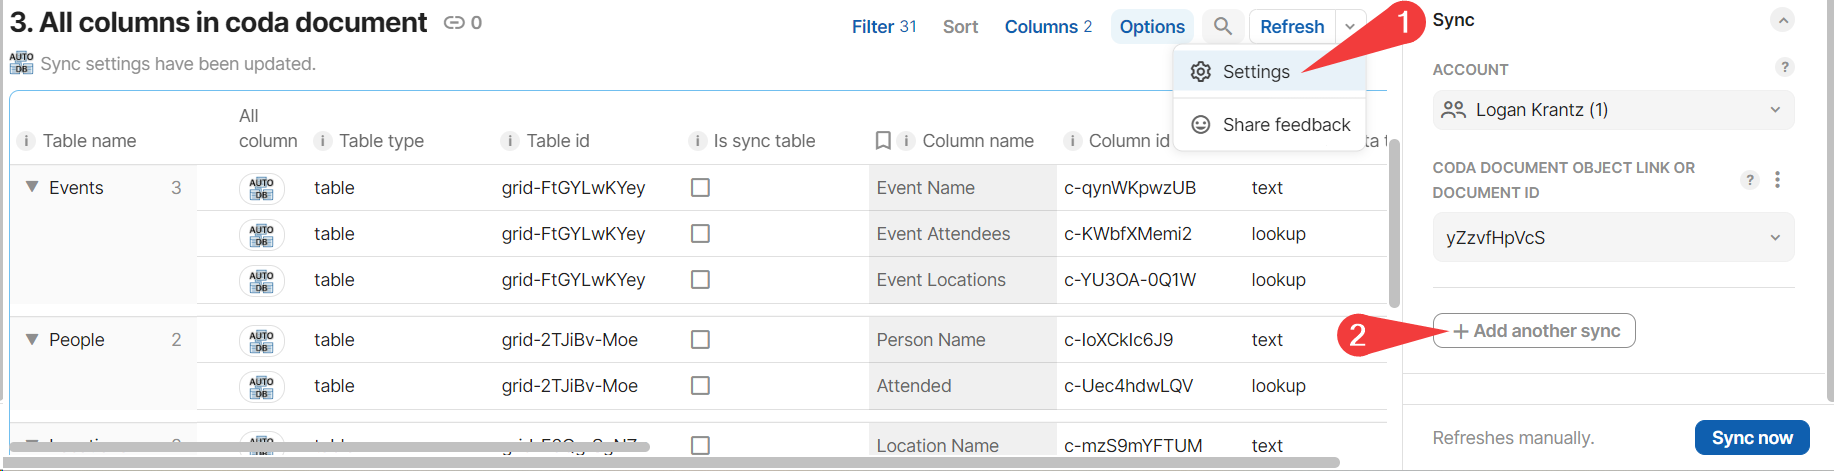The image size is (1834, 471).
Task: Check Is sync table for Location Name
Action: [701, 446]
